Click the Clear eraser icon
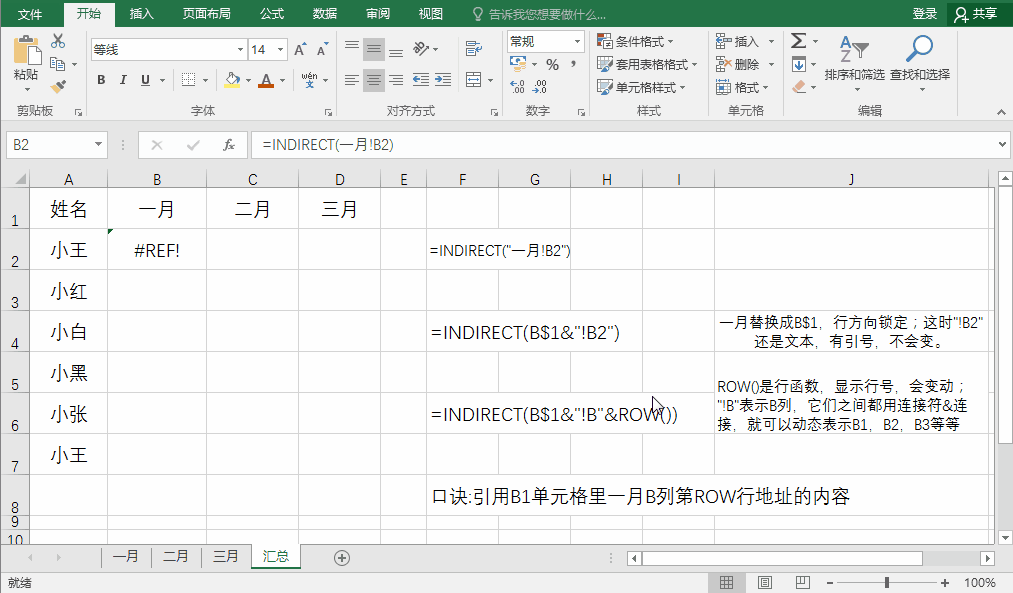The image size is (1013, 593). 799,87
